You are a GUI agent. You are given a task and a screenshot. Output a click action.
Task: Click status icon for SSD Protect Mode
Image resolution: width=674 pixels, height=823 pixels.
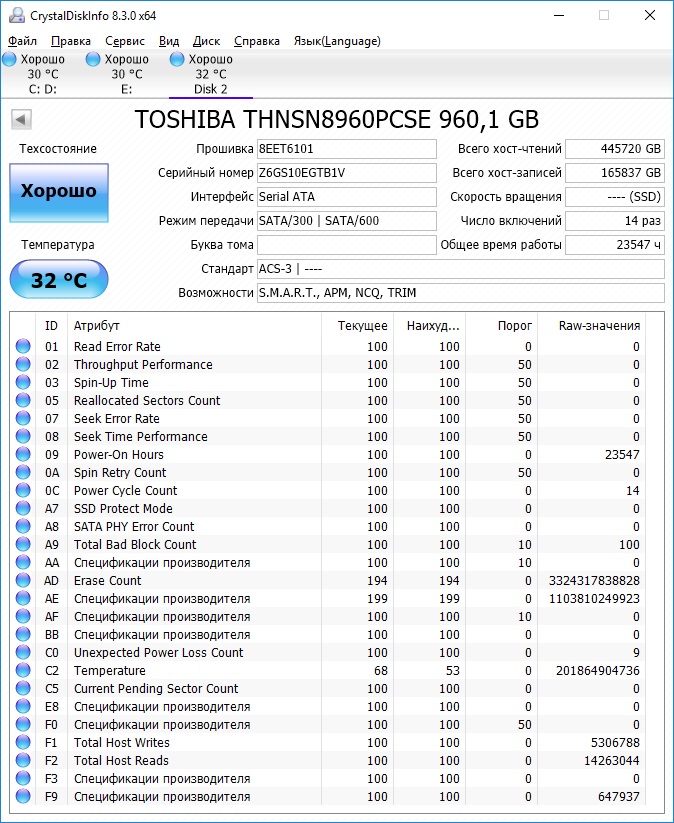(23, 508)
